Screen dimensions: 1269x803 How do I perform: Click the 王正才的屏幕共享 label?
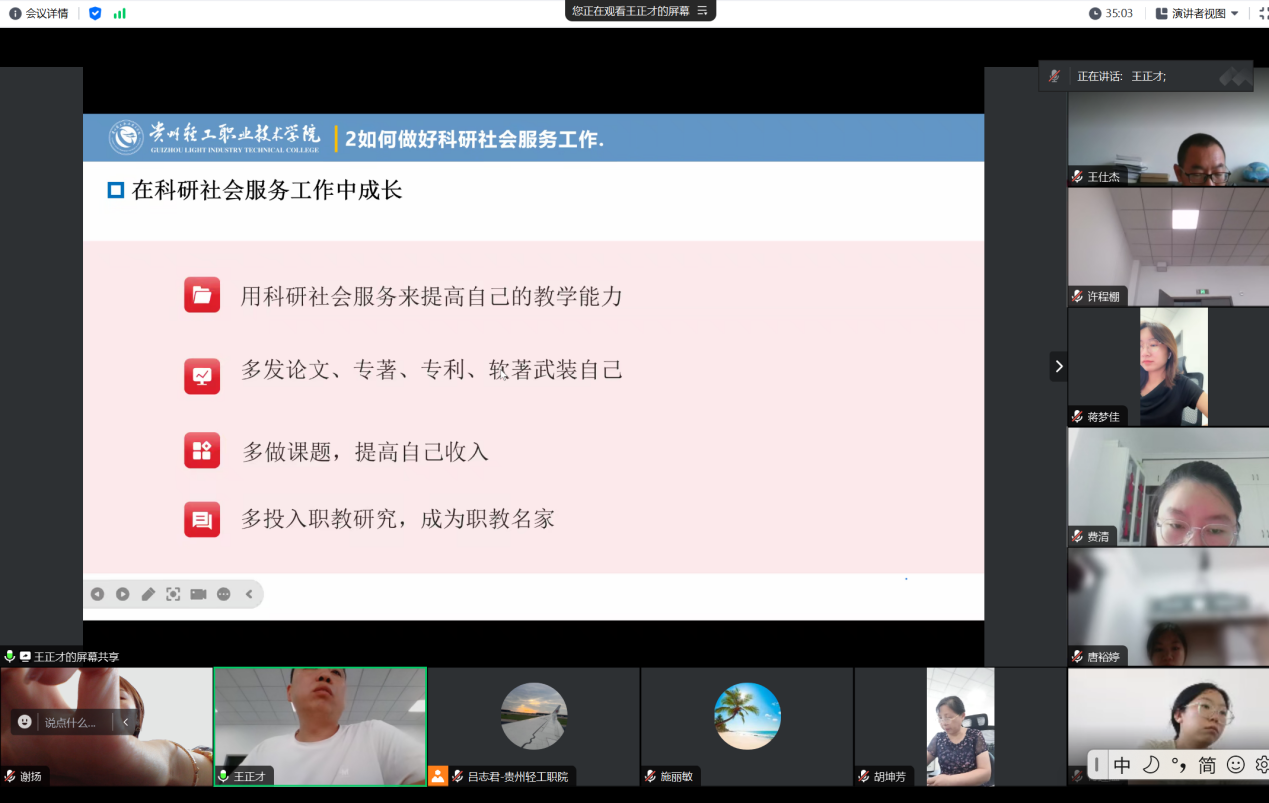click(76, 657)
